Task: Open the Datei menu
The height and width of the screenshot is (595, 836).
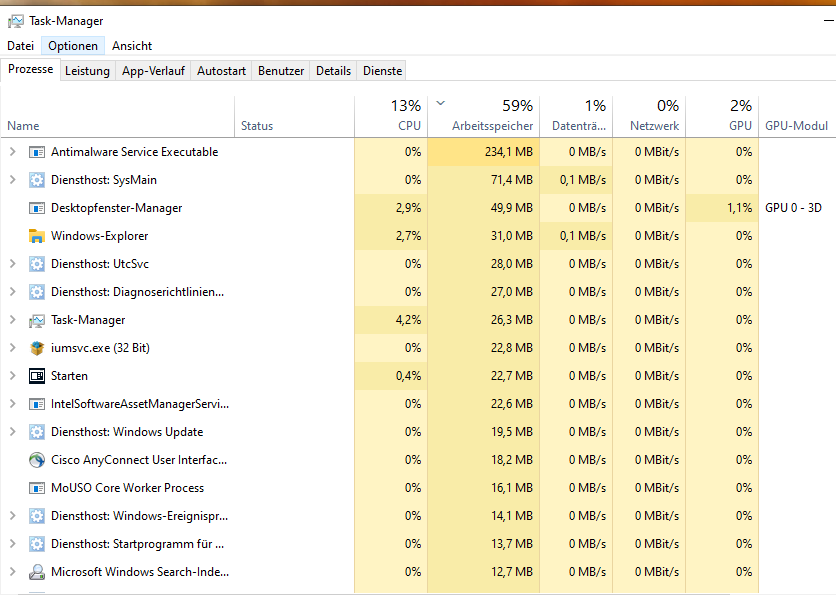Action: [21, 46]
